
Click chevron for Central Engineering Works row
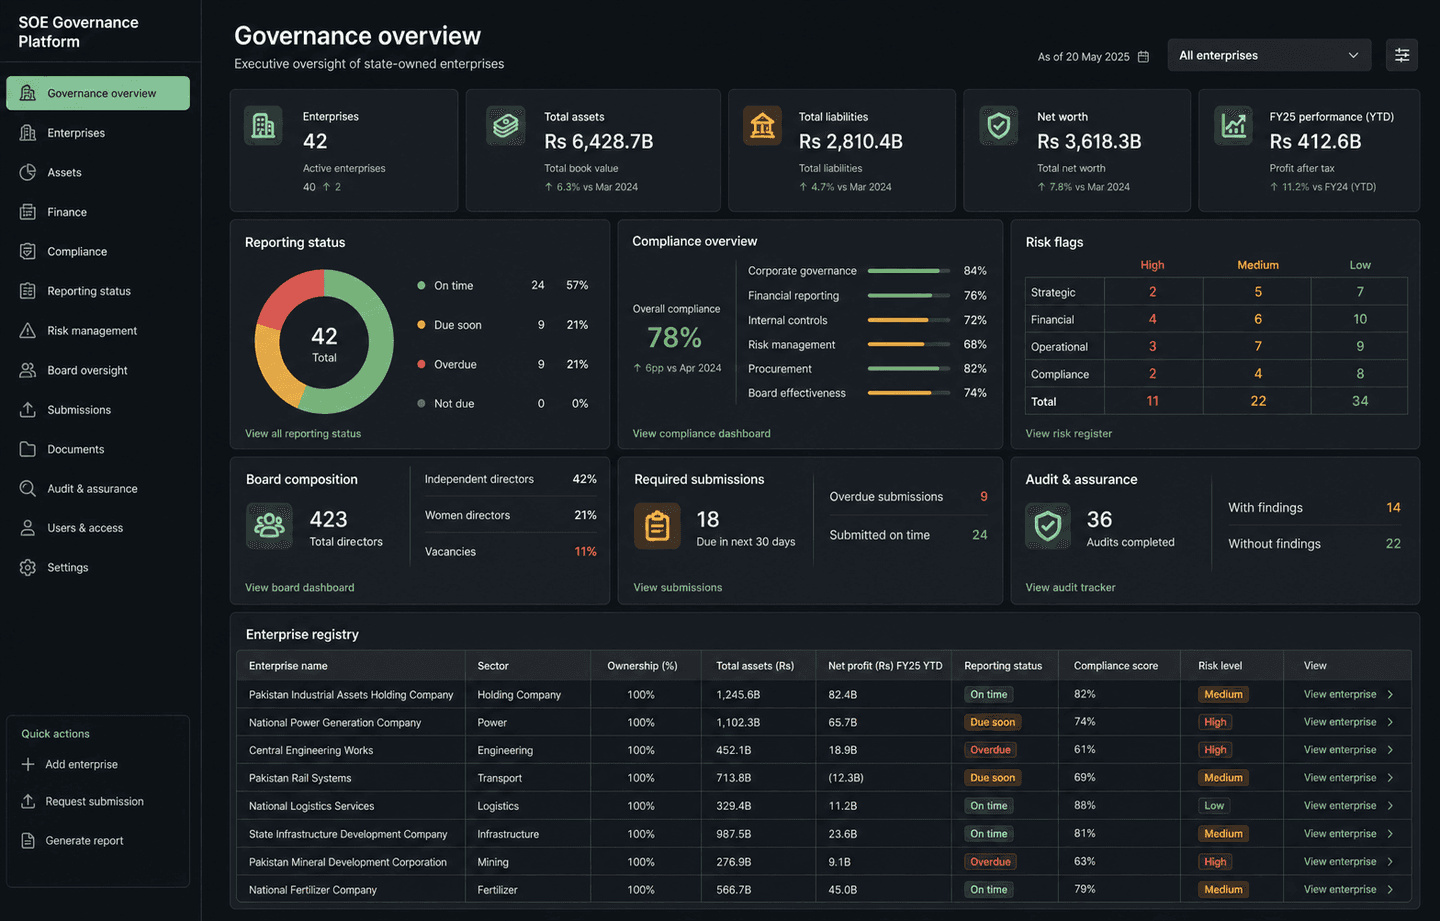1390,750
